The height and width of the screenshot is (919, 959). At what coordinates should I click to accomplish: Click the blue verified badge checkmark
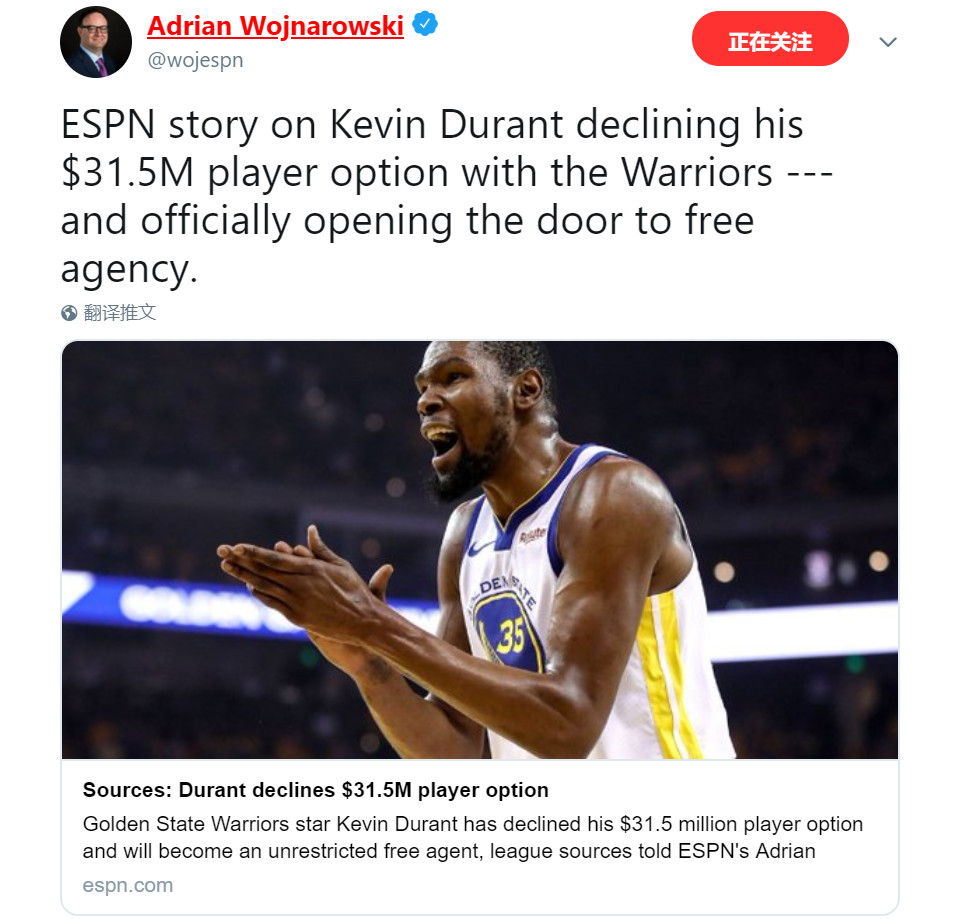[424, 24]
